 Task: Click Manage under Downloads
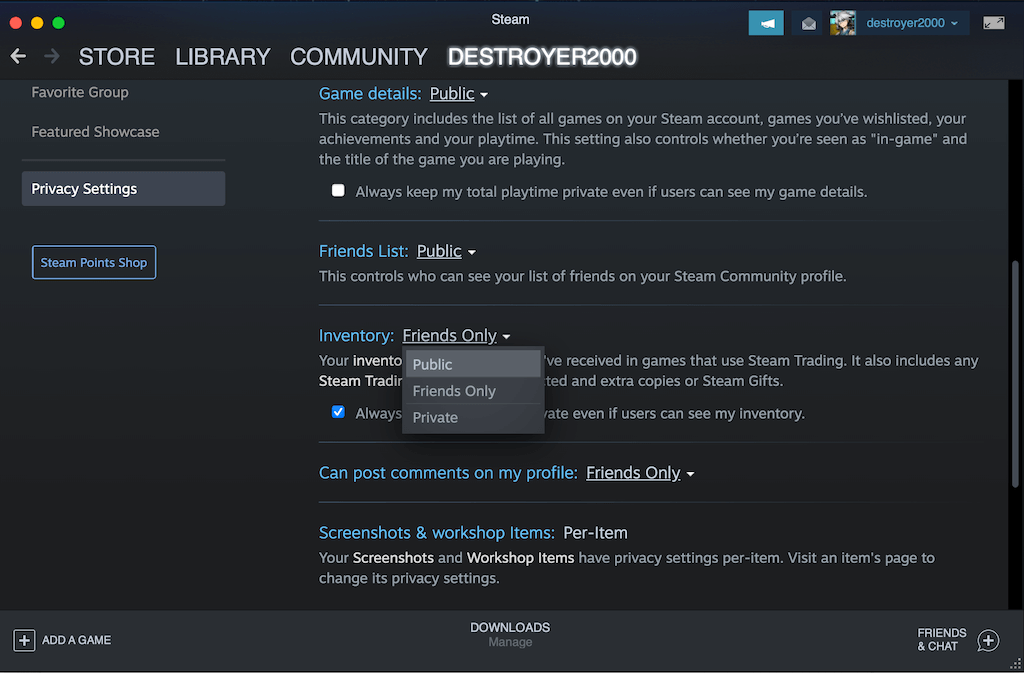coord(510,643)
